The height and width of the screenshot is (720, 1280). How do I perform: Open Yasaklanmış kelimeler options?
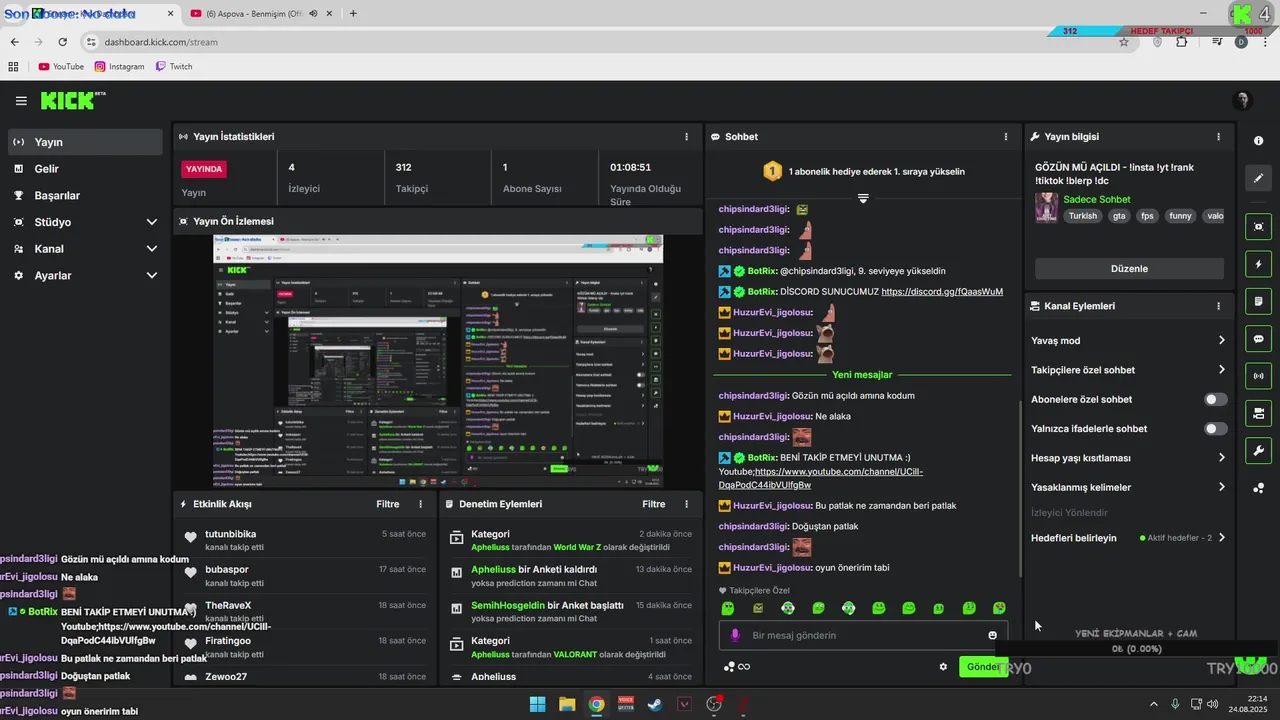(1128, 487)
